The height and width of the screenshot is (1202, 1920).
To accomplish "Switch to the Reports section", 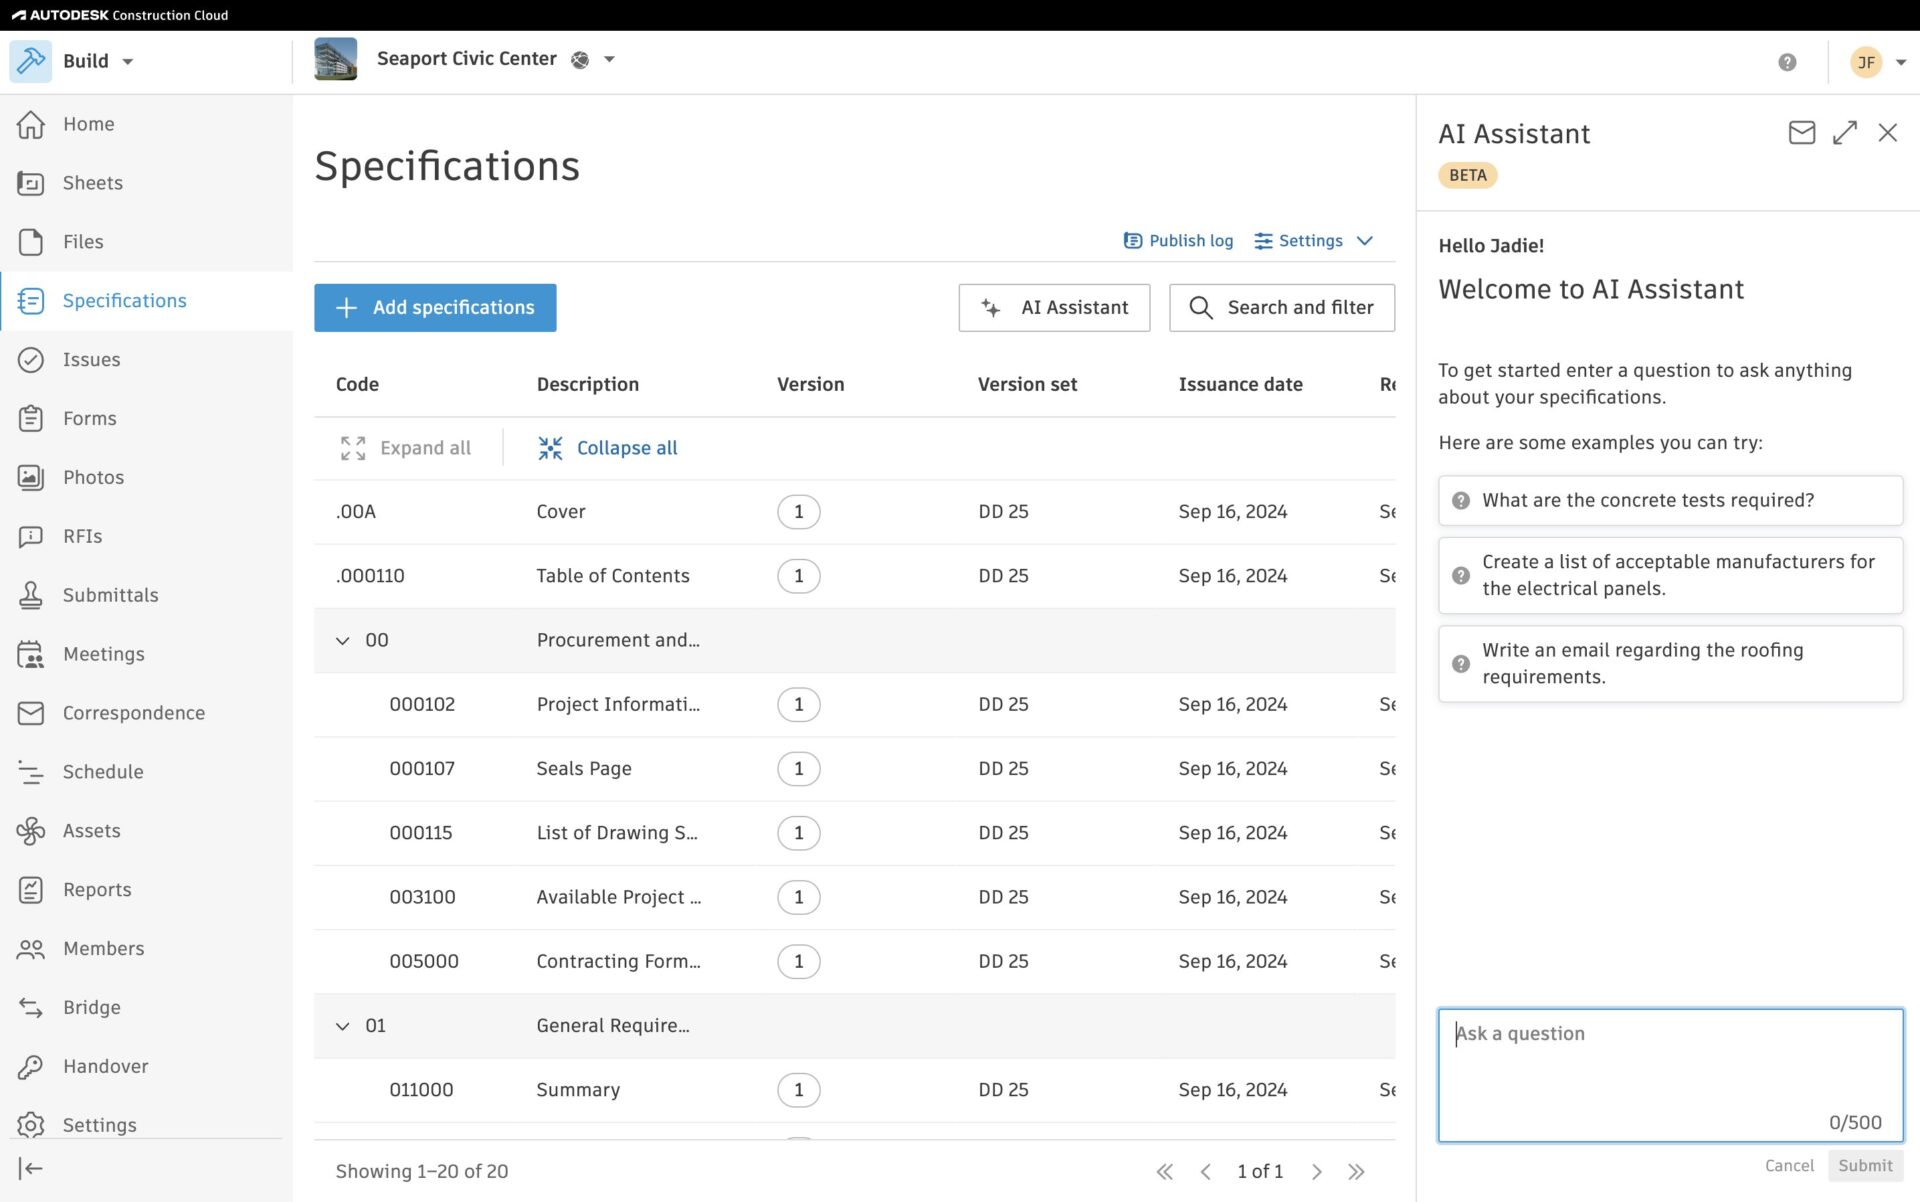I will click(97, 889).
